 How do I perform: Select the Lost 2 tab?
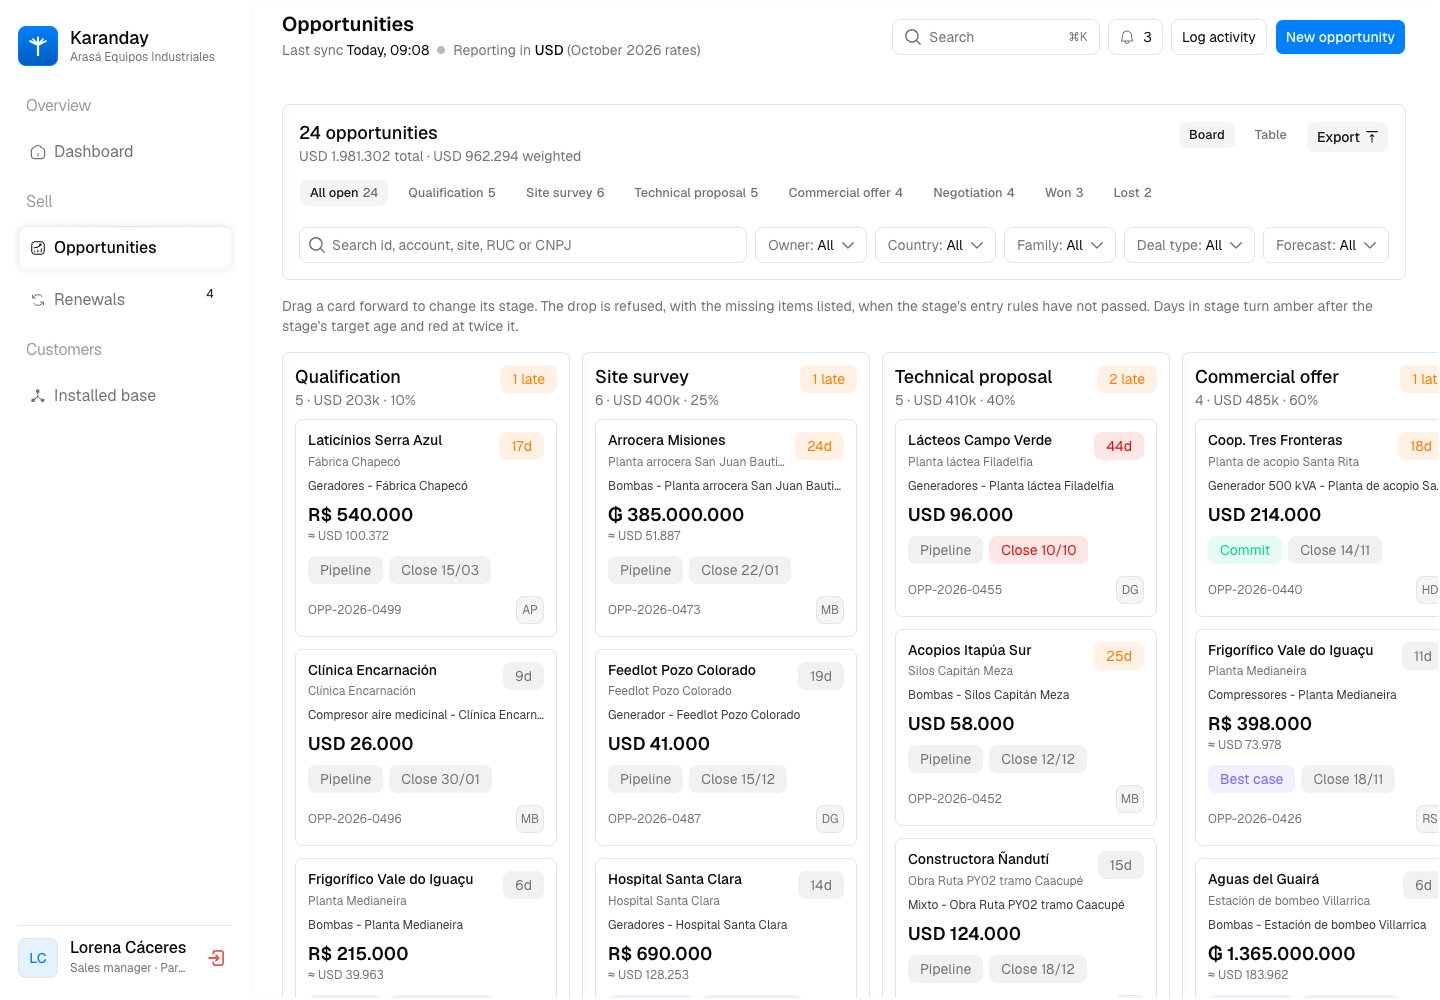pos(1132,193)
